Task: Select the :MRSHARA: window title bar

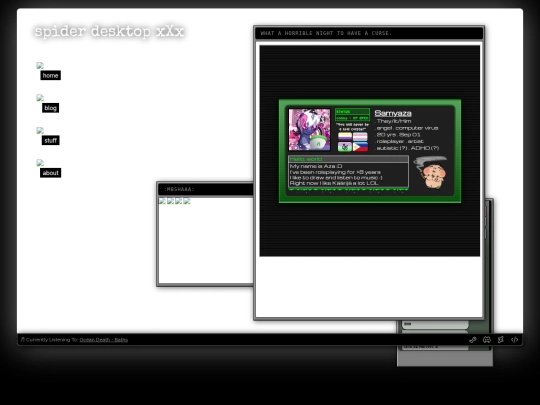Action: 206,189
